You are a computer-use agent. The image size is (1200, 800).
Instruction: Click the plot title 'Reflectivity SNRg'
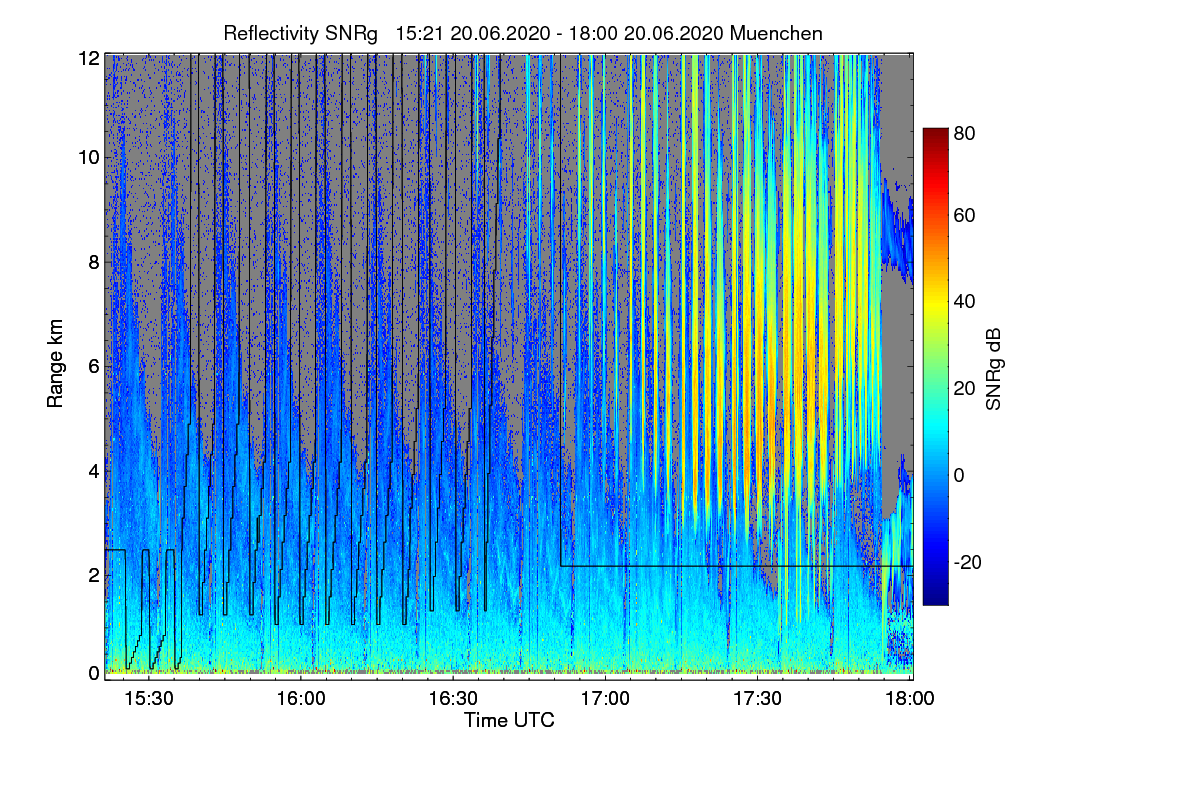click(x=301, y=33)
